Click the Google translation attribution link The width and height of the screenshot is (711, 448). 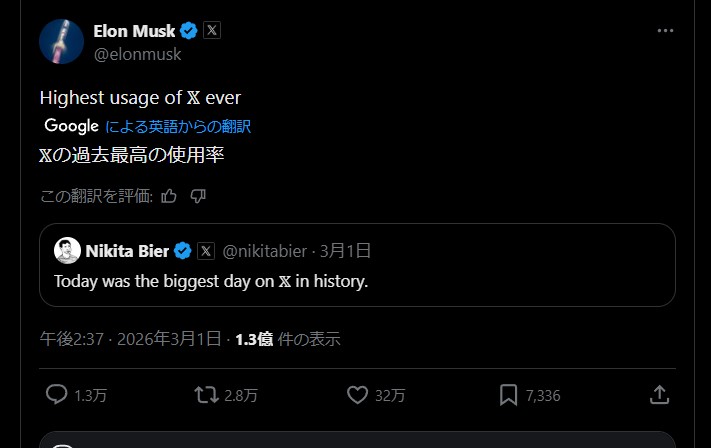point(148,126)
